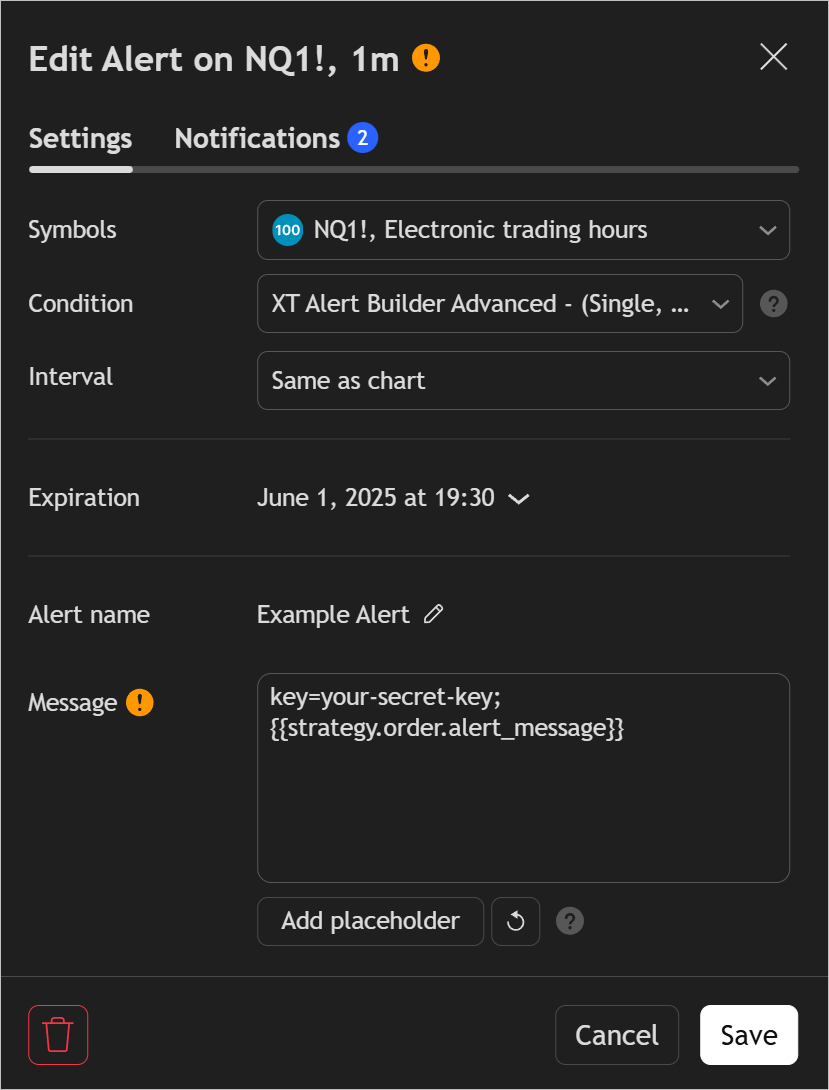Image resolution: width=829 pixels, height=1090 pixels.
Task: Close the Edit Alert dialog
Action: 773,57
